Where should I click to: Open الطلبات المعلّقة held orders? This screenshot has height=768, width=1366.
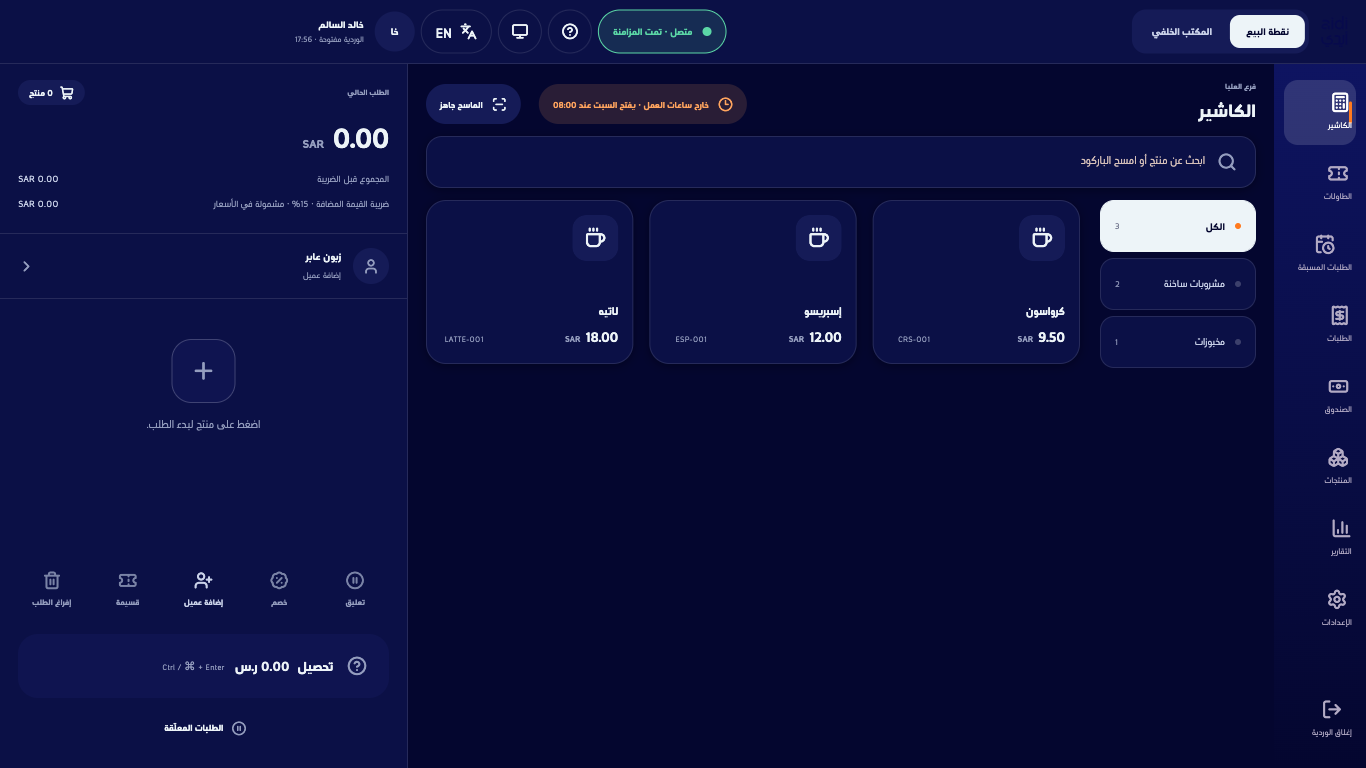204,728
